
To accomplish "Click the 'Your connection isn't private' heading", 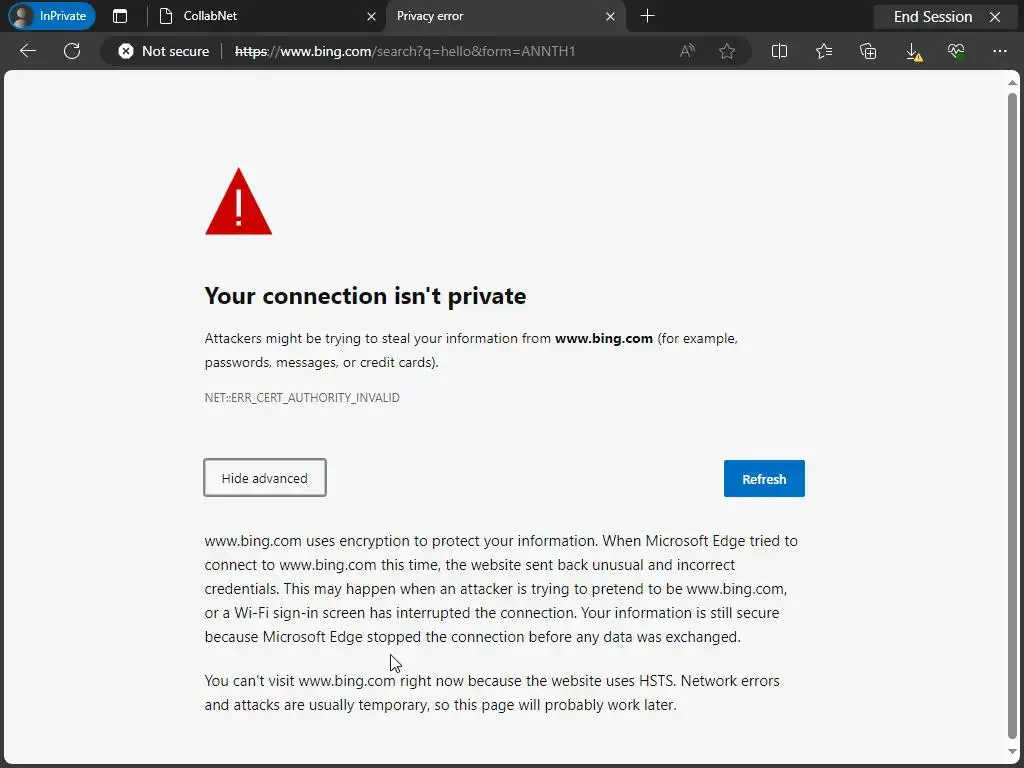I will point(365,296).
